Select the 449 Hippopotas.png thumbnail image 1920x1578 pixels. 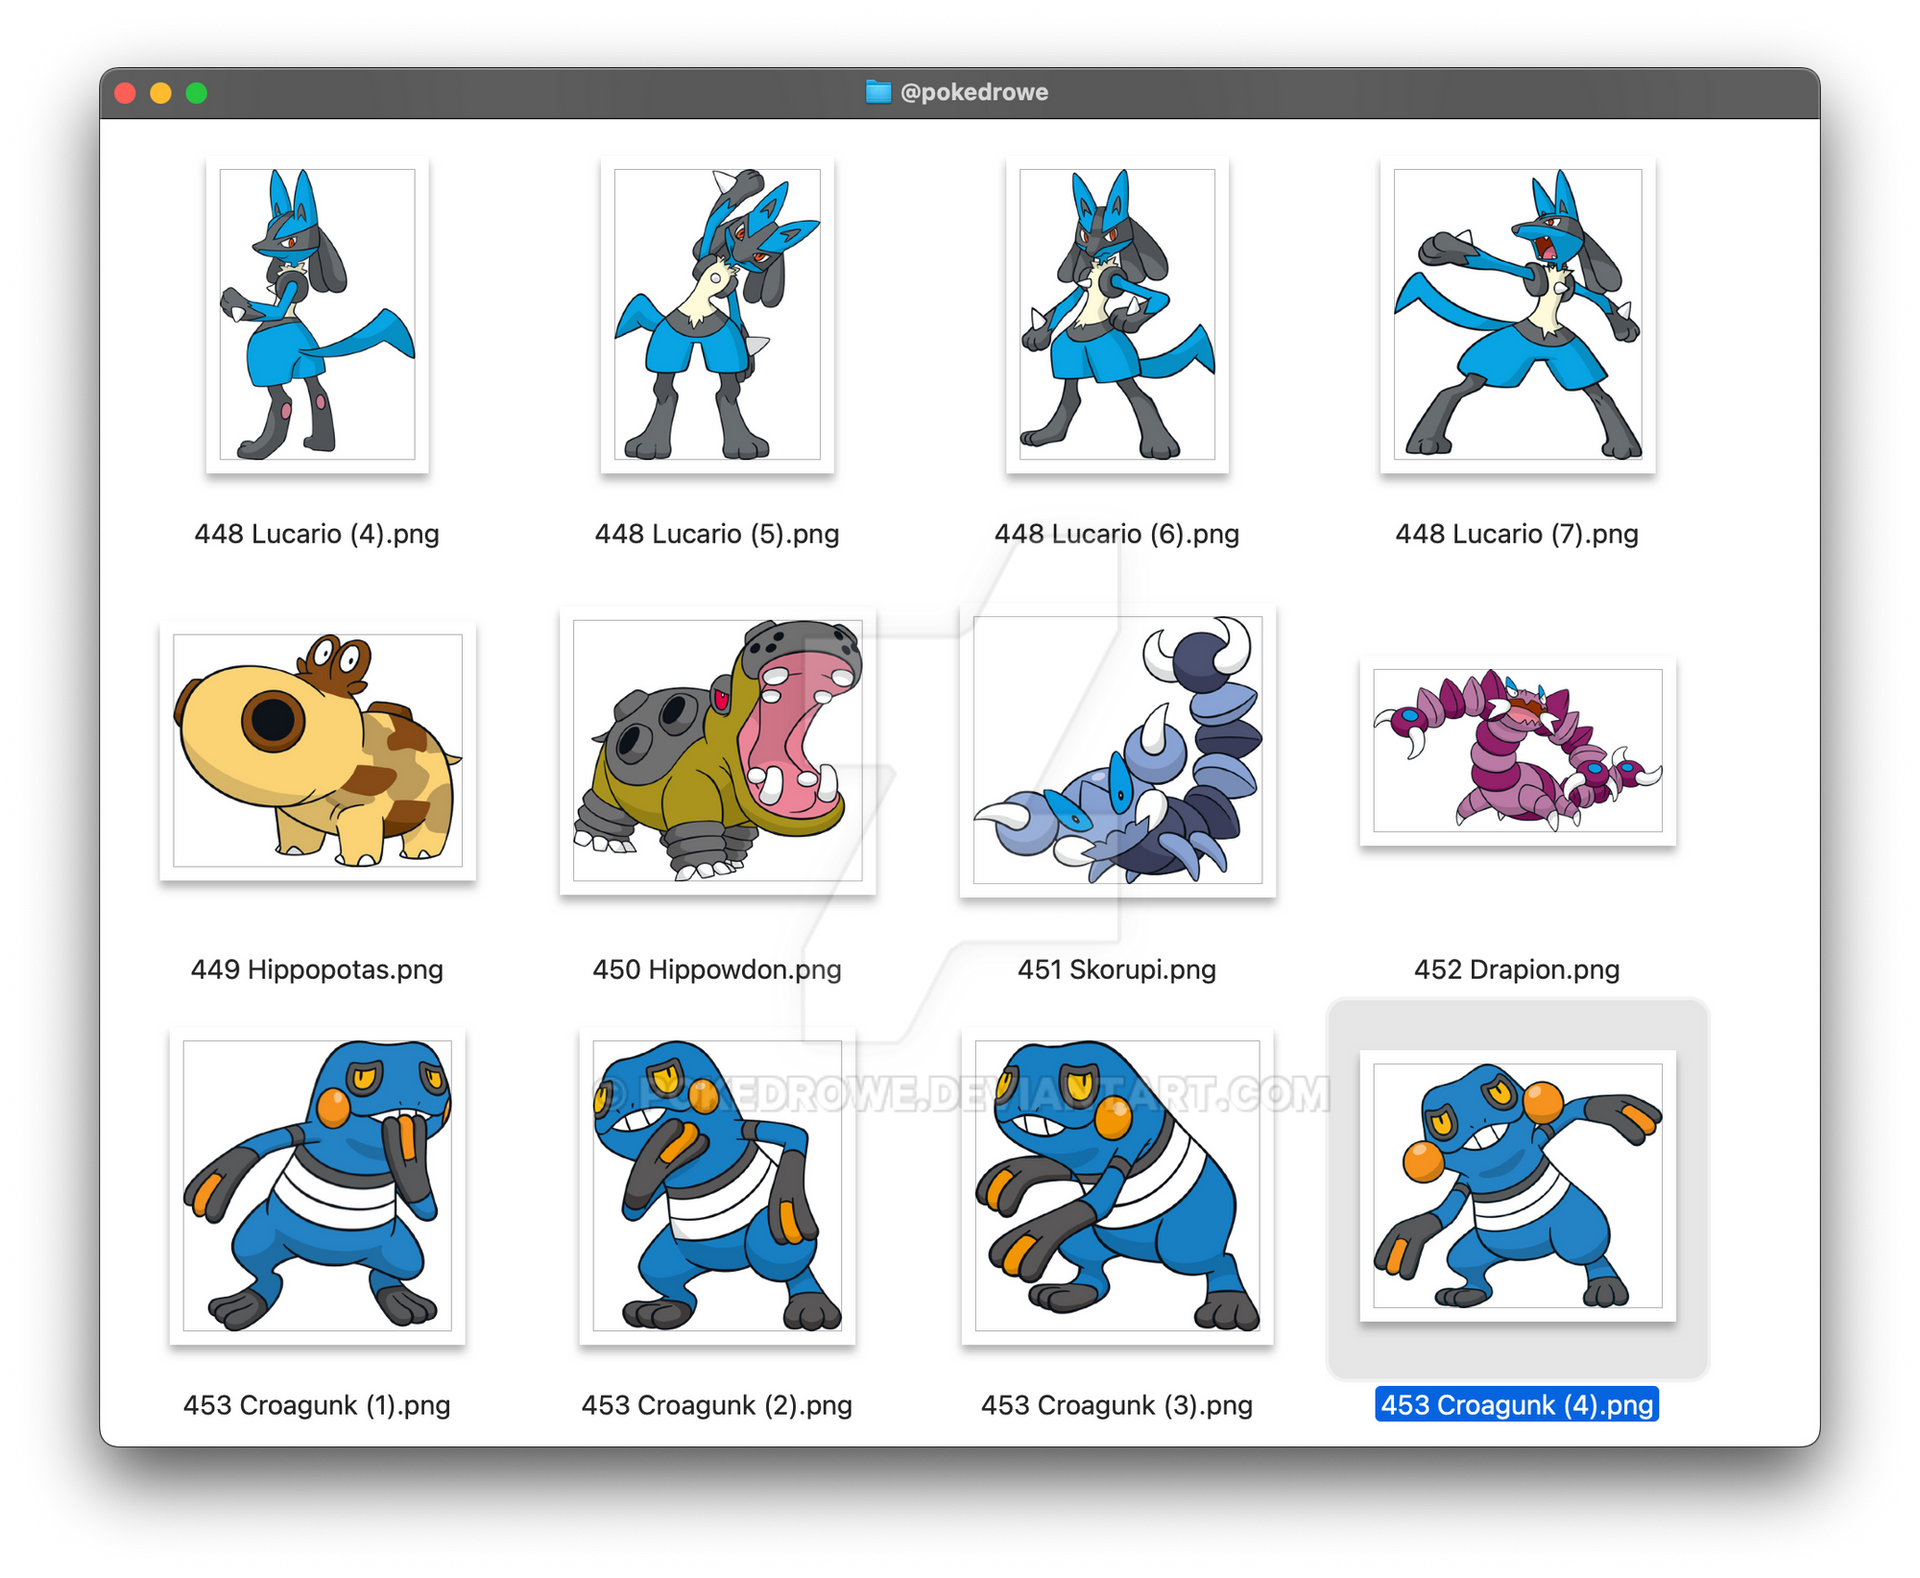coord(317,750)
